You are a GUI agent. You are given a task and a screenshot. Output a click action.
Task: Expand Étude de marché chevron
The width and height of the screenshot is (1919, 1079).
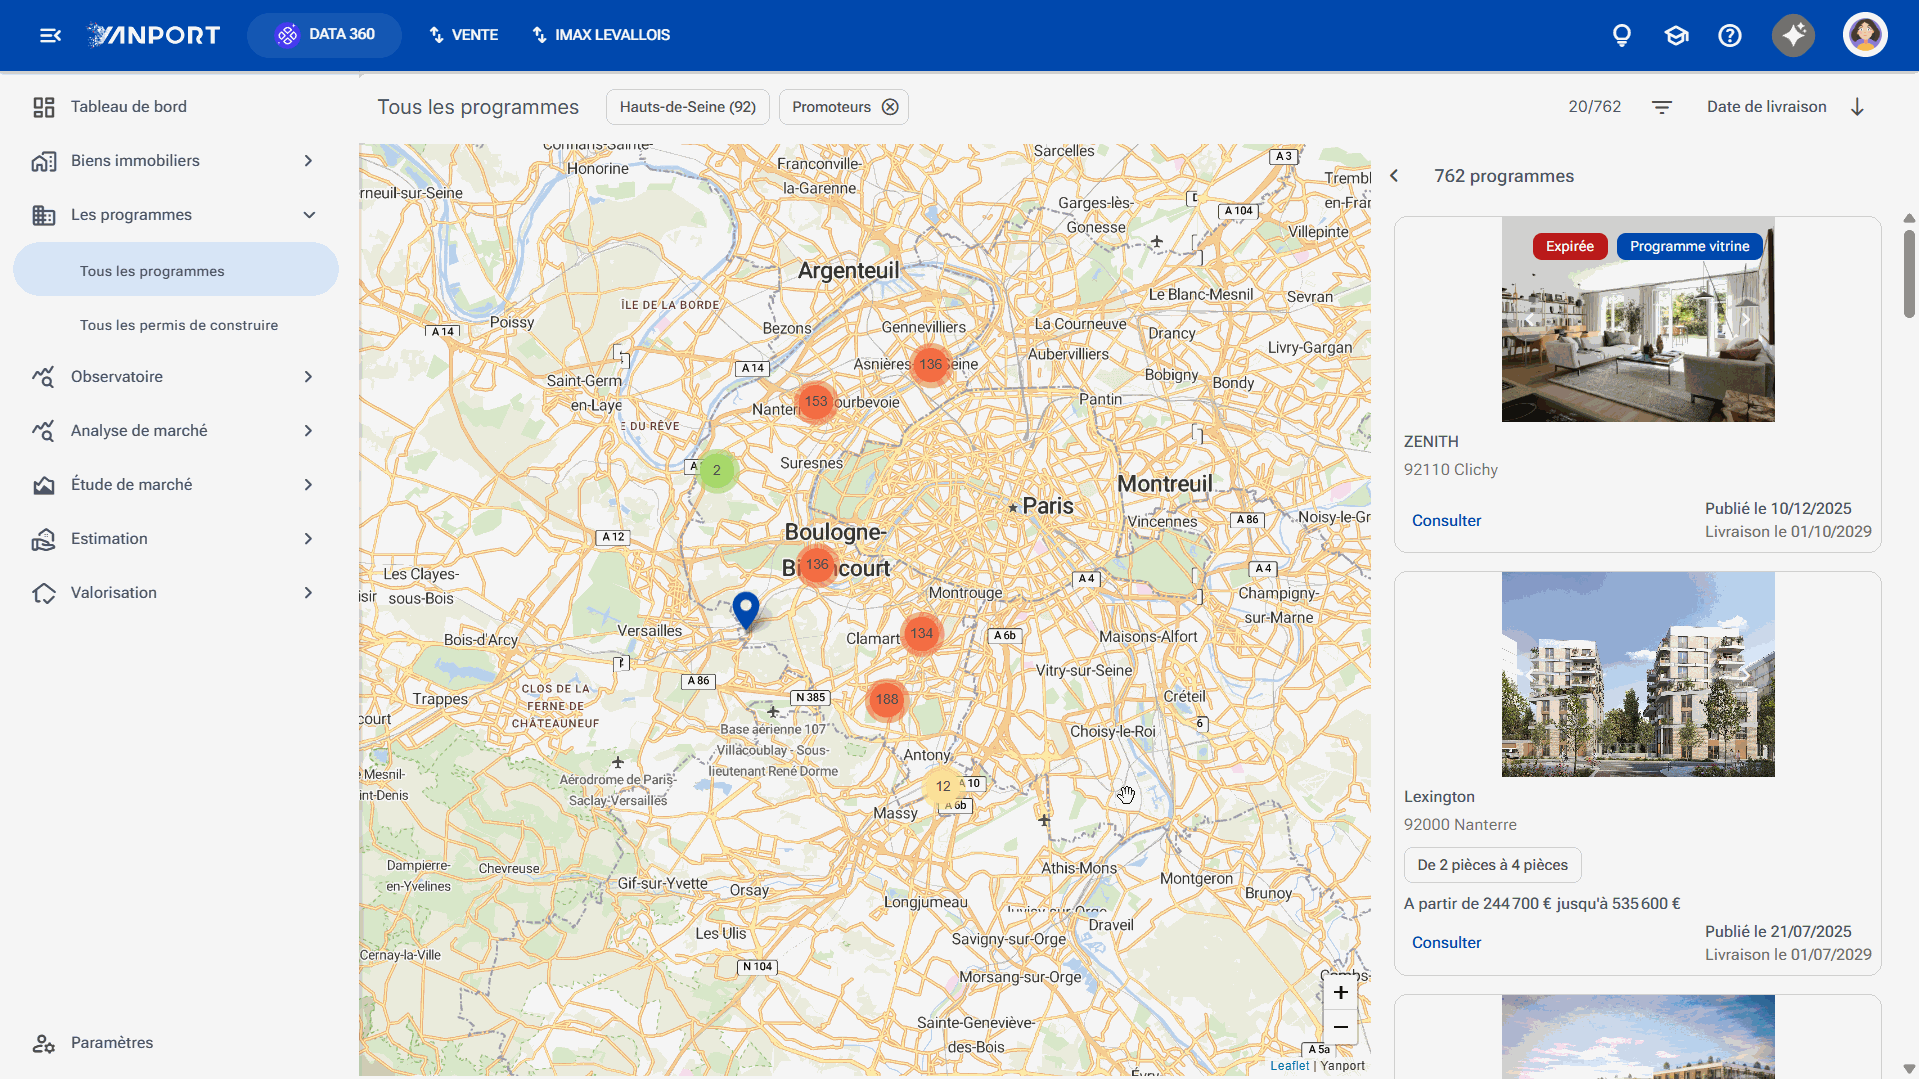pyautogui.click(x=308, y=485)
